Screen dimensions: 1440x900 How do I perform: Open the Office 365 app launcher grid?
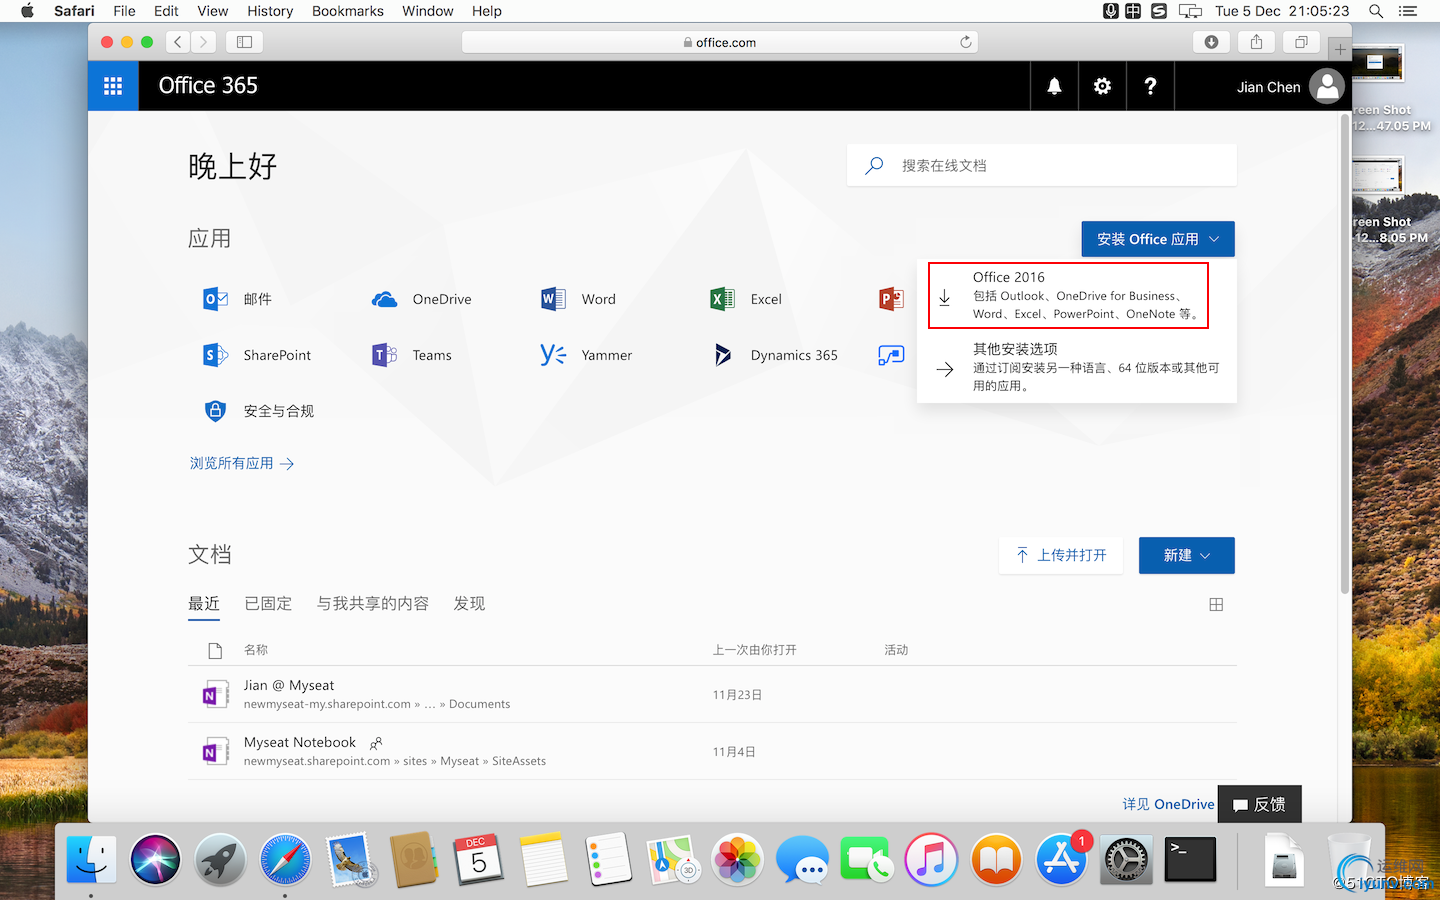pyautogui.click(x=113, y=86)
